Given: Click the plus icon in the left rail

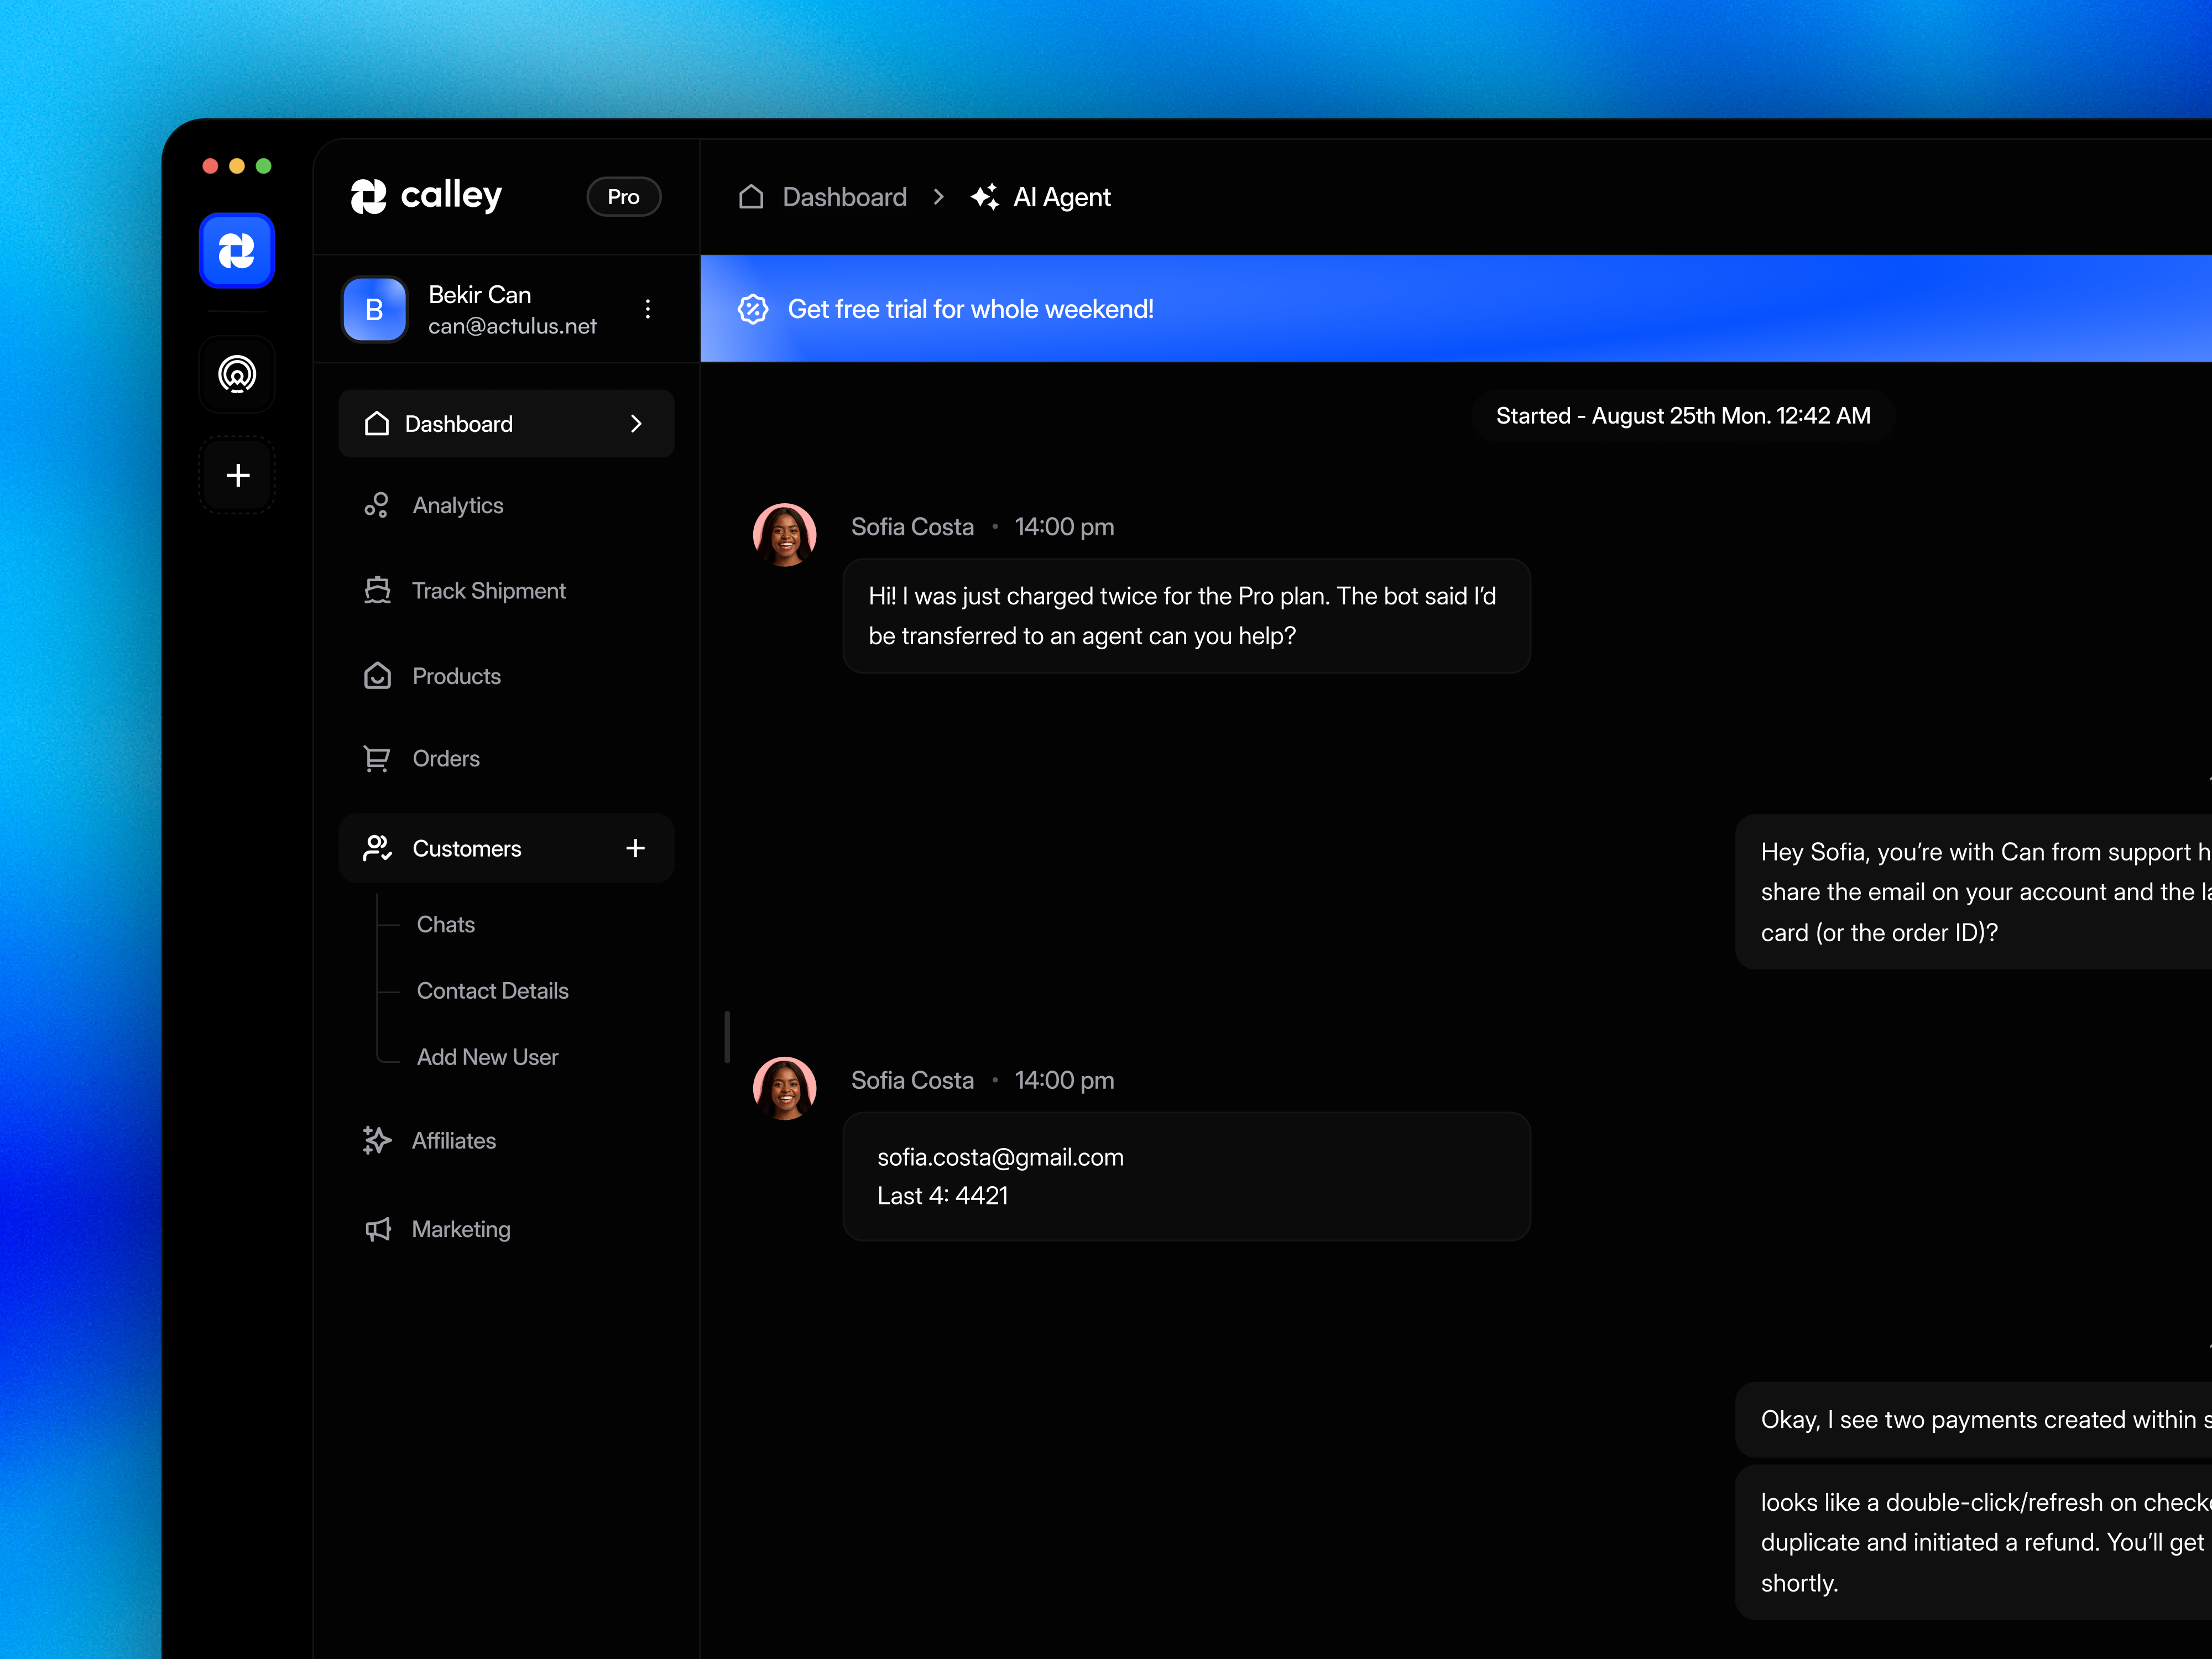Looking at the screenshot, I should pos(237,475).
